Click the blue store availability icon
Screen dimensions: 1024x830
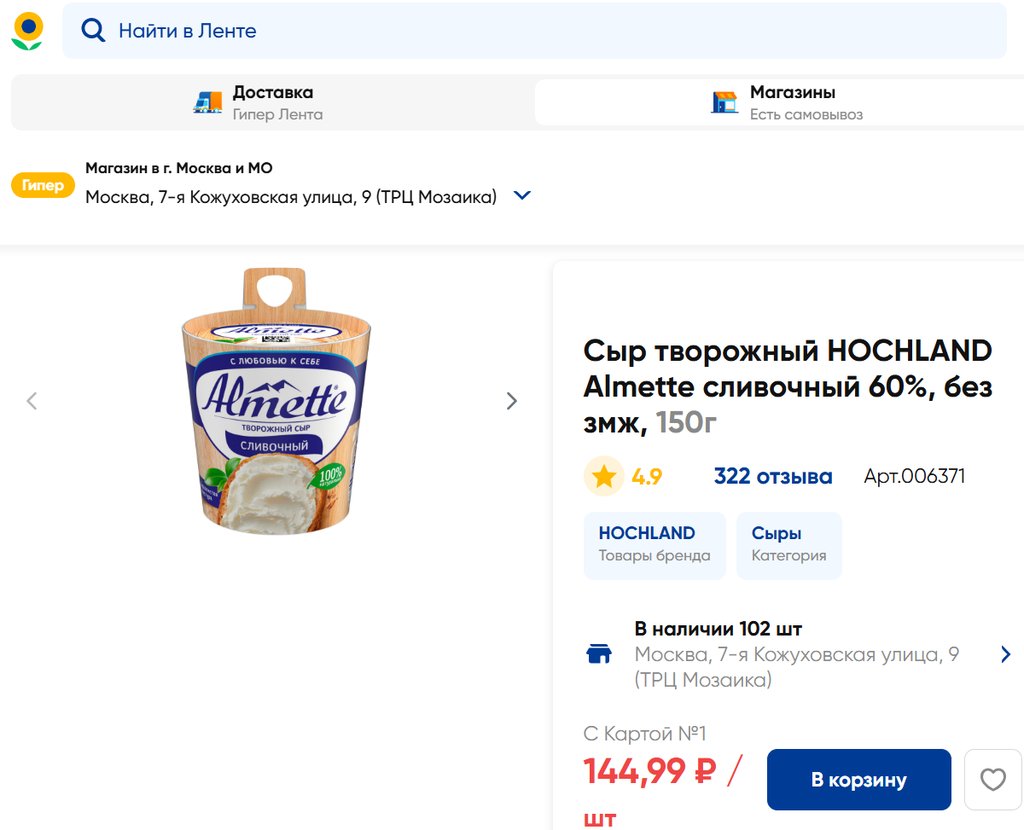[x=599, y=654]
